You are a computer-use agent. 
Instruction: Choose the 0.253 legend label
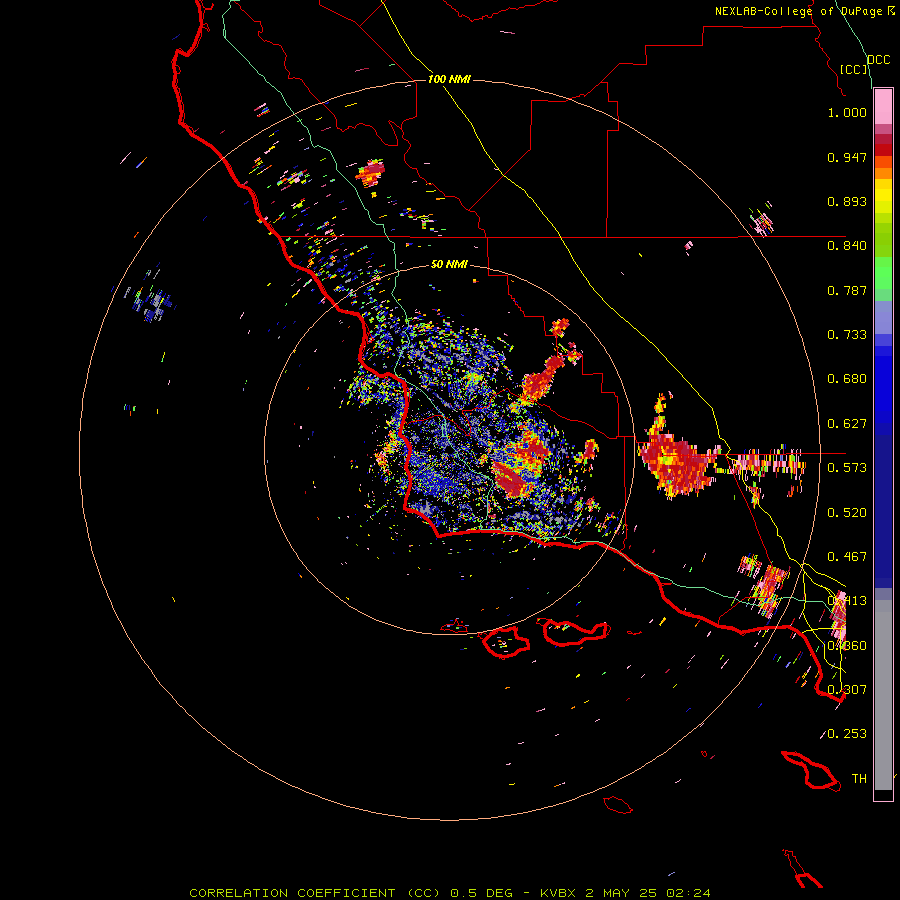(x=847, y=734)
